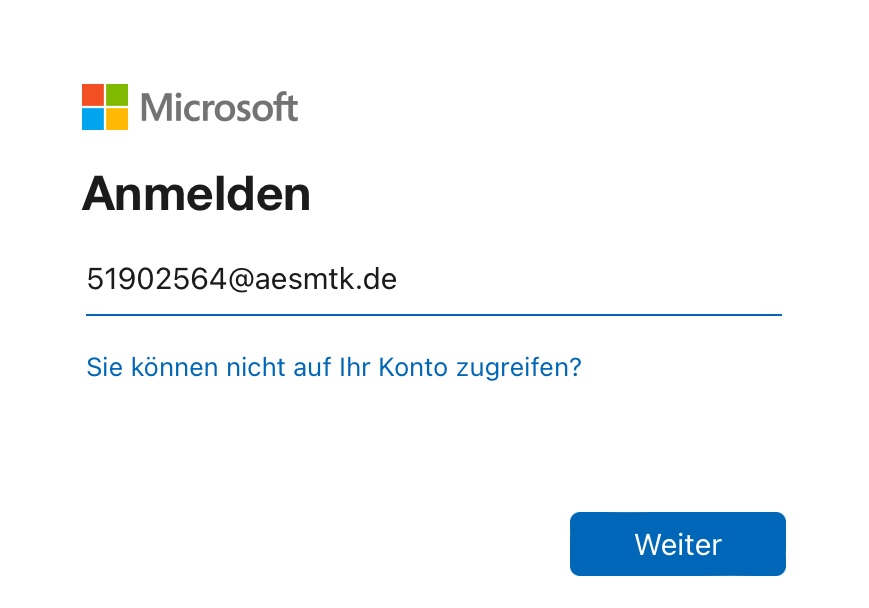Click the Microsoft four-square logo

[x=105, y=107]
